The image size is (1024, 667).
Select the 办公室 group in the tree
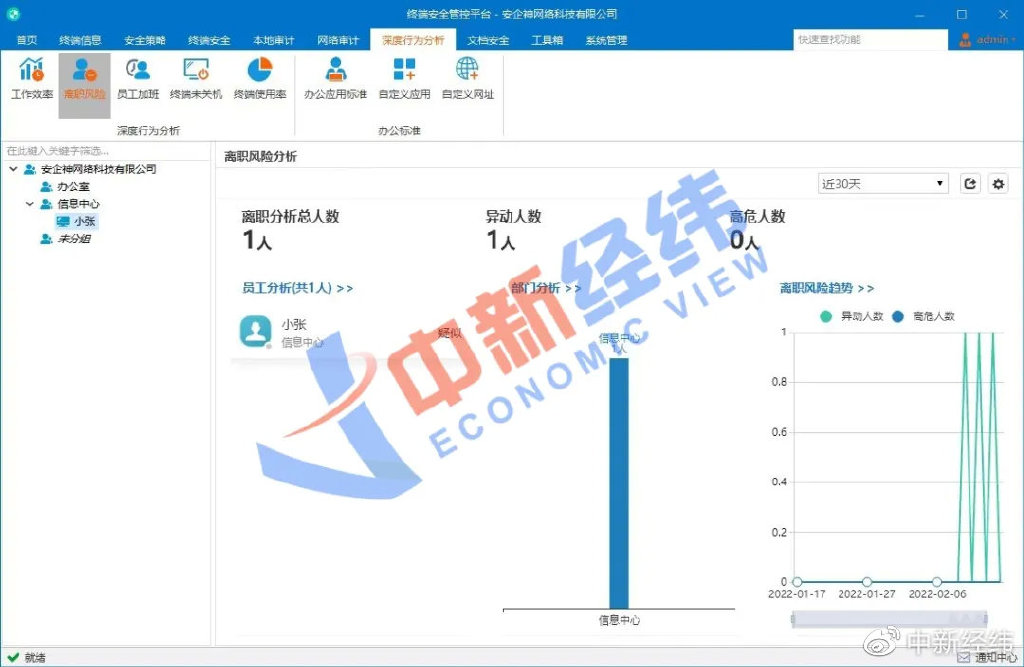pyautogui.click(x=73, y=186)
